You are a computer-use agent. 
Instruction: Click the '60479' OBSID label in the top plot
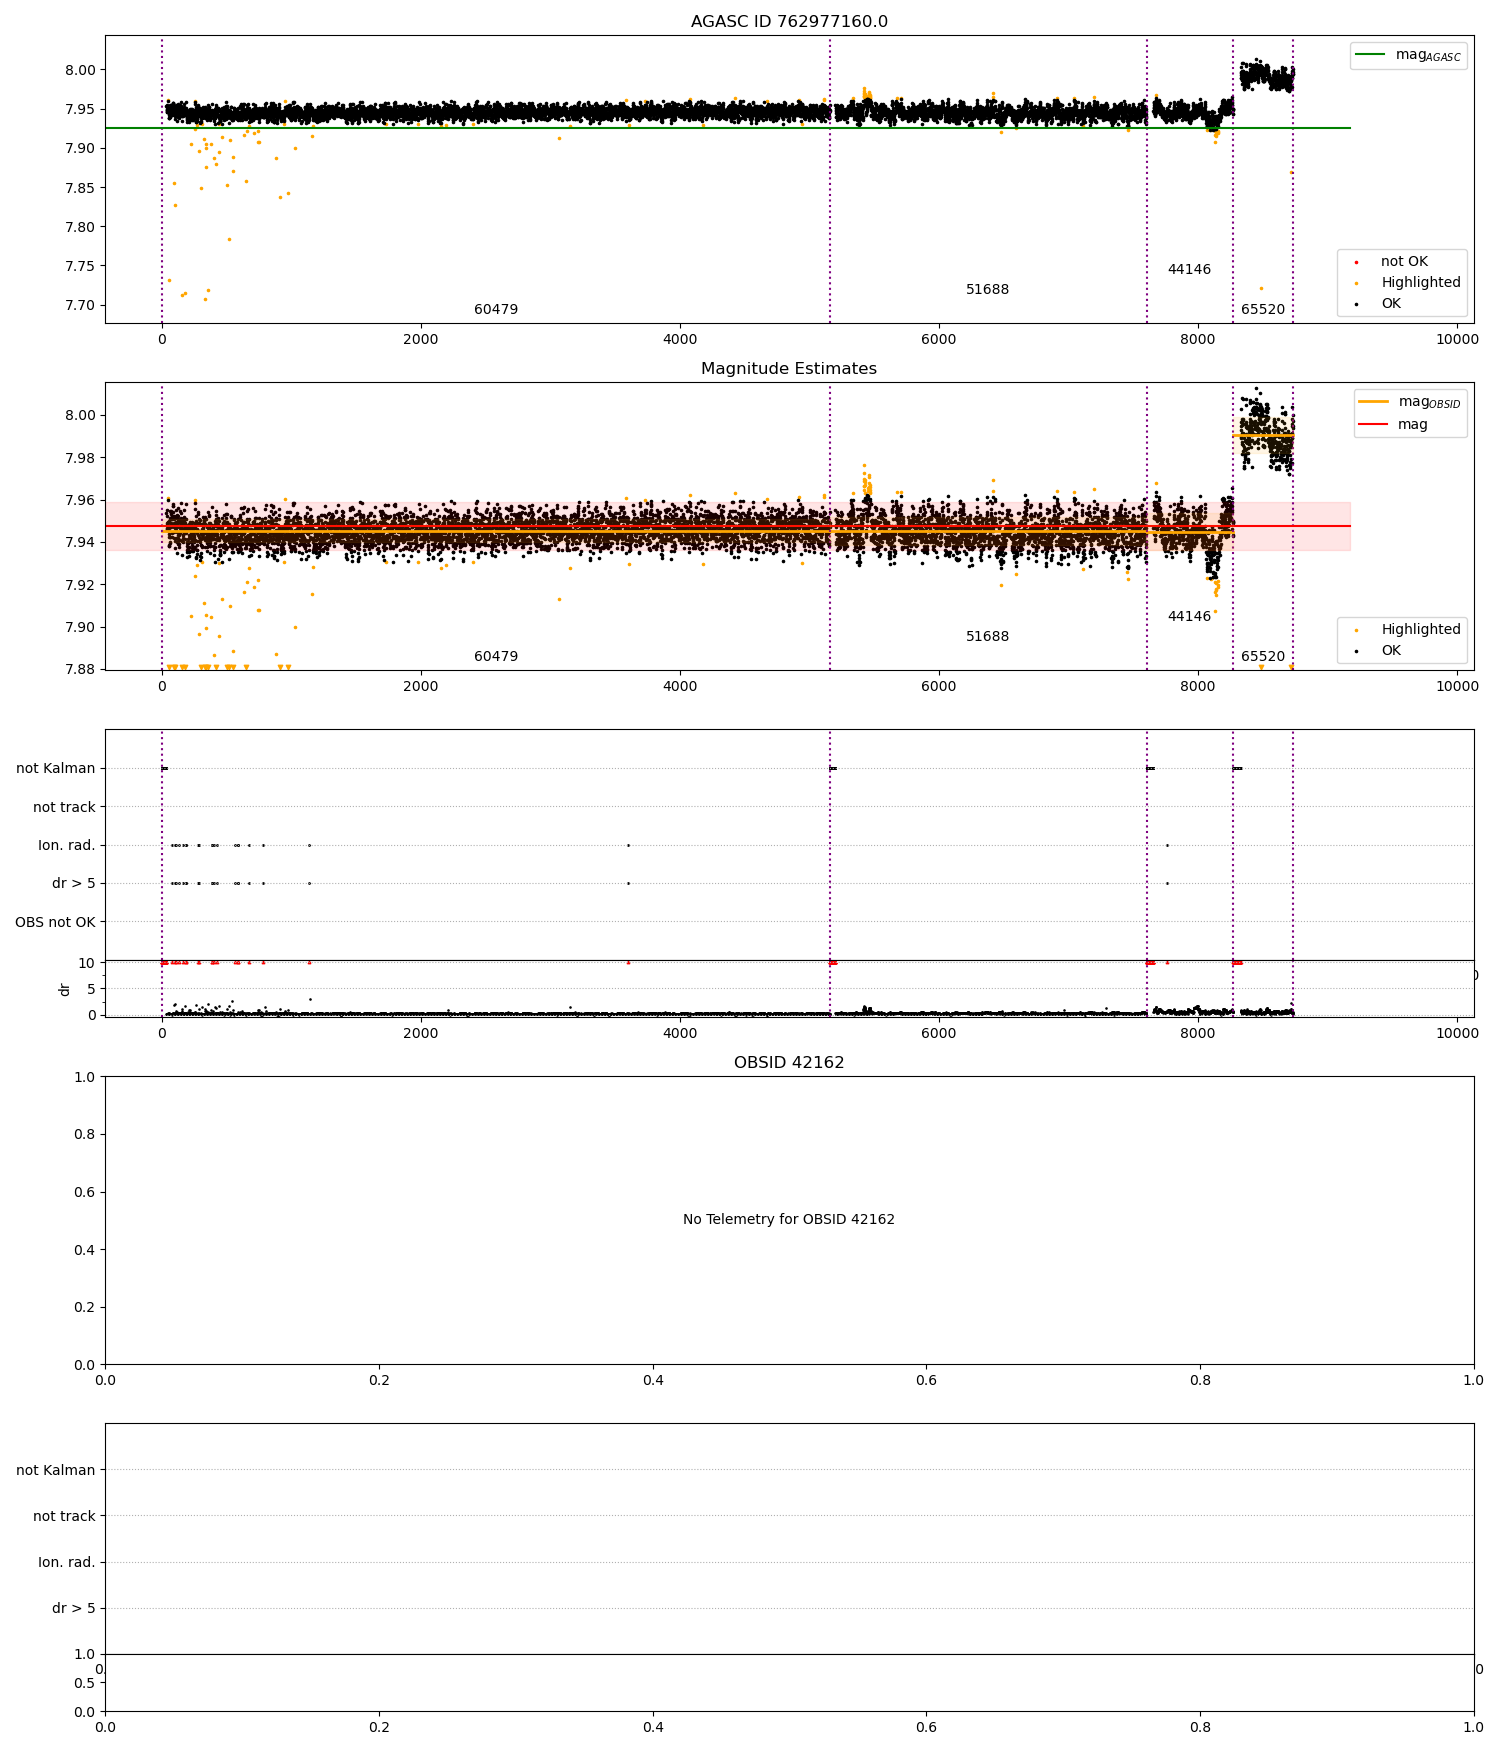(496, 310)
